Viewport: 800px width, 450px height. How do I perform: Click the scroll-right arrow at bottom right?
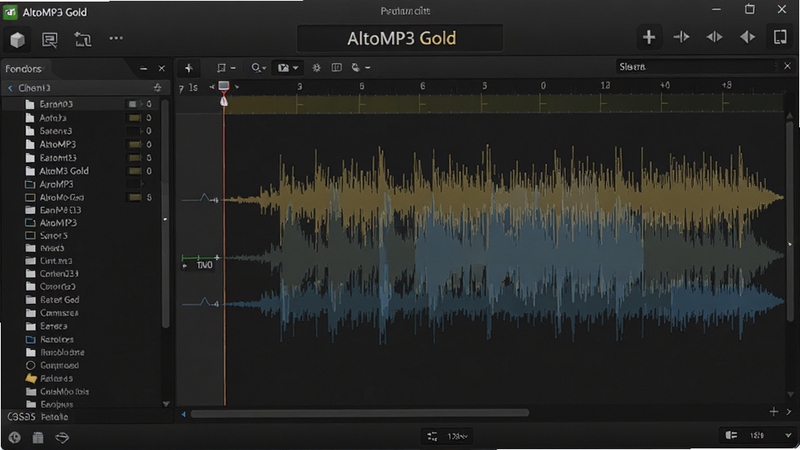(x=789, y=411)
